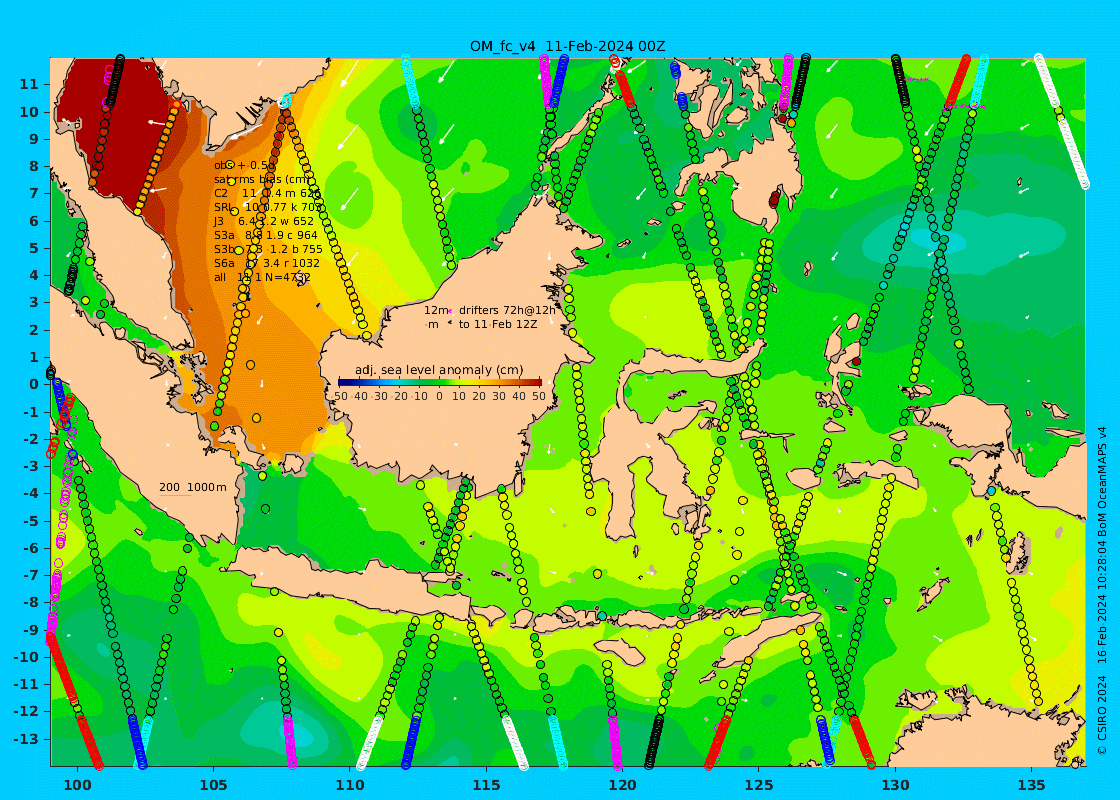Select the legend line SRL 10 0.77 k 703

(268, 207)
